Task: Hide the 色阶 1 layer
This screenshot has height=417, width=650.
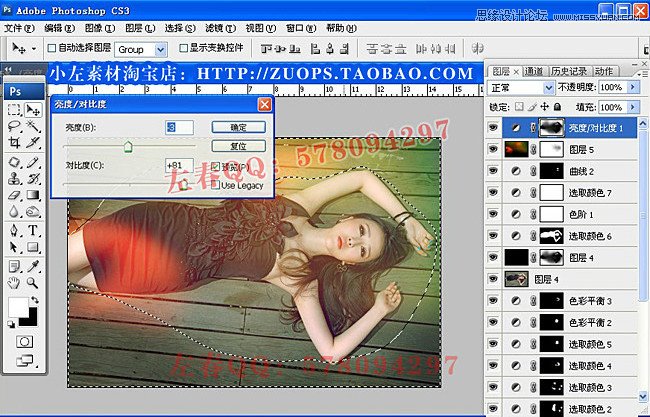Action: 493,213
